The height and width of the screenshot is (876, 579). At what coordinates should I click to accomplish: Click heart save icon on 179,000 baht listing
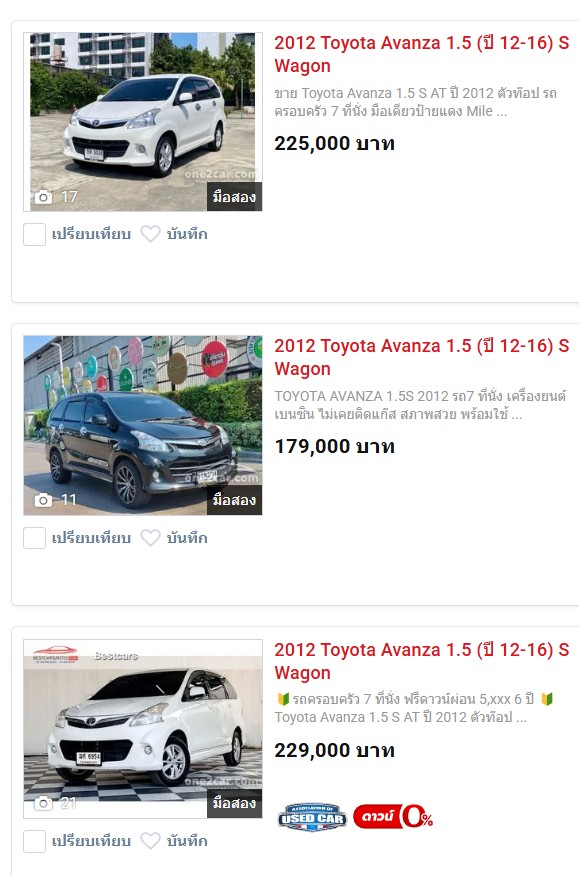click(x=150, y=538)
